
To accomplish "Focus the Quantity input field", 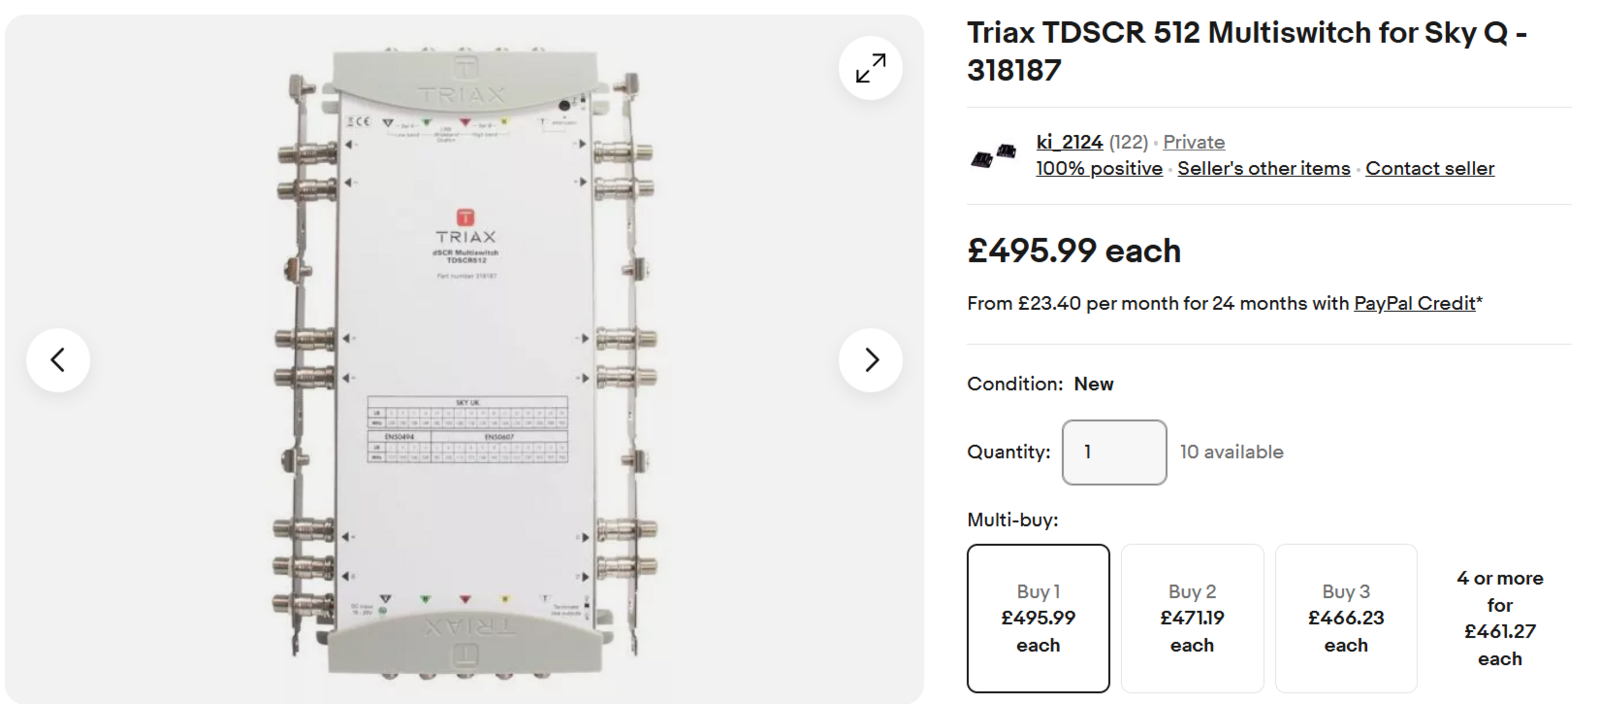I will [1114, 452].
